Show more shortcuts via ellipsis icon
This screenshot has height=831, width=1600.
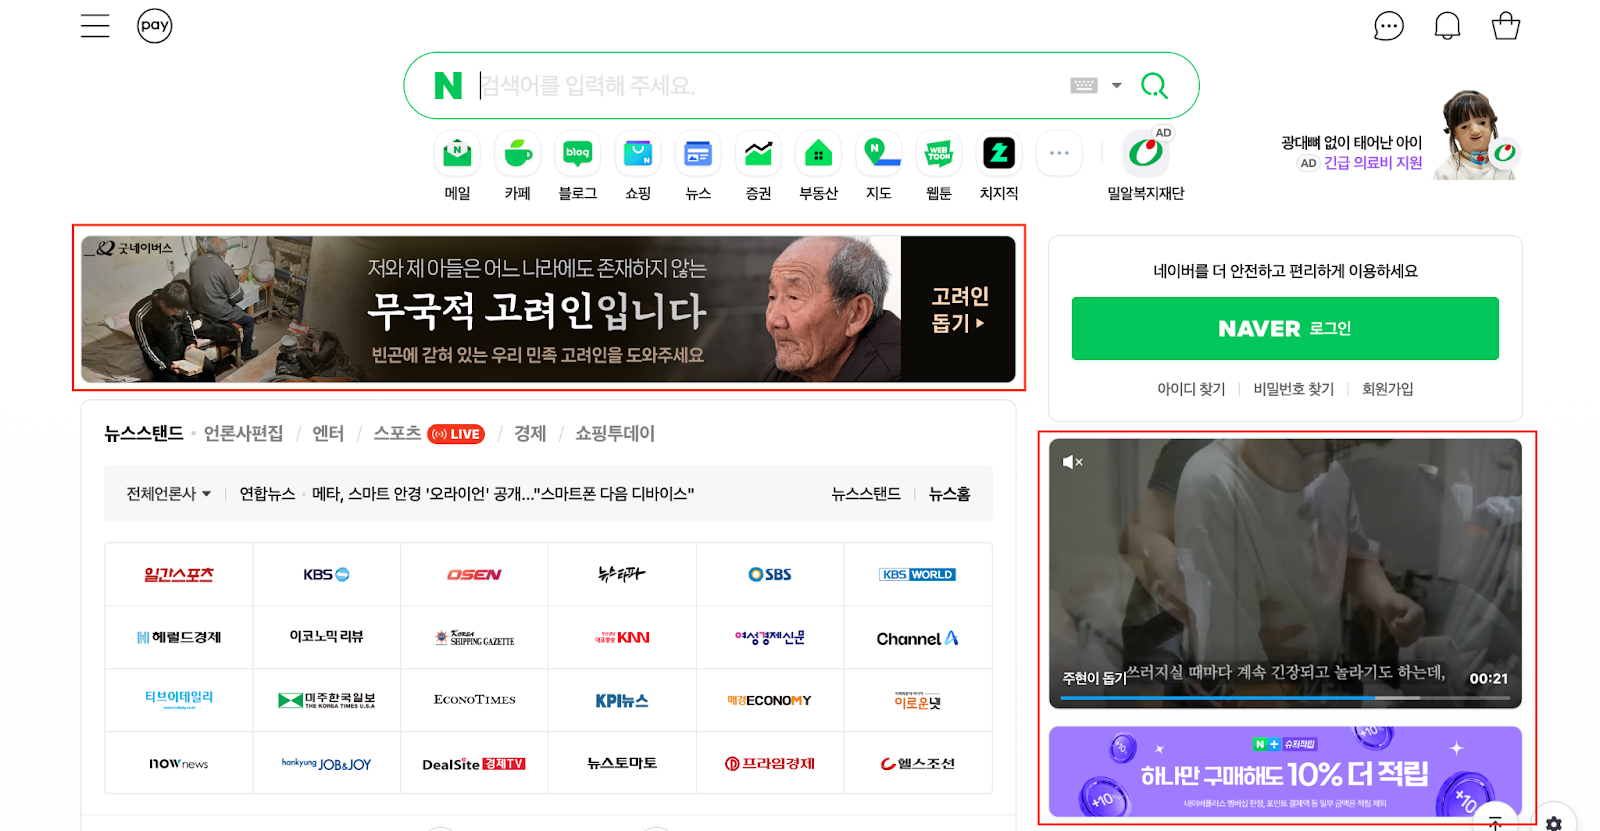click(1059, 154)
